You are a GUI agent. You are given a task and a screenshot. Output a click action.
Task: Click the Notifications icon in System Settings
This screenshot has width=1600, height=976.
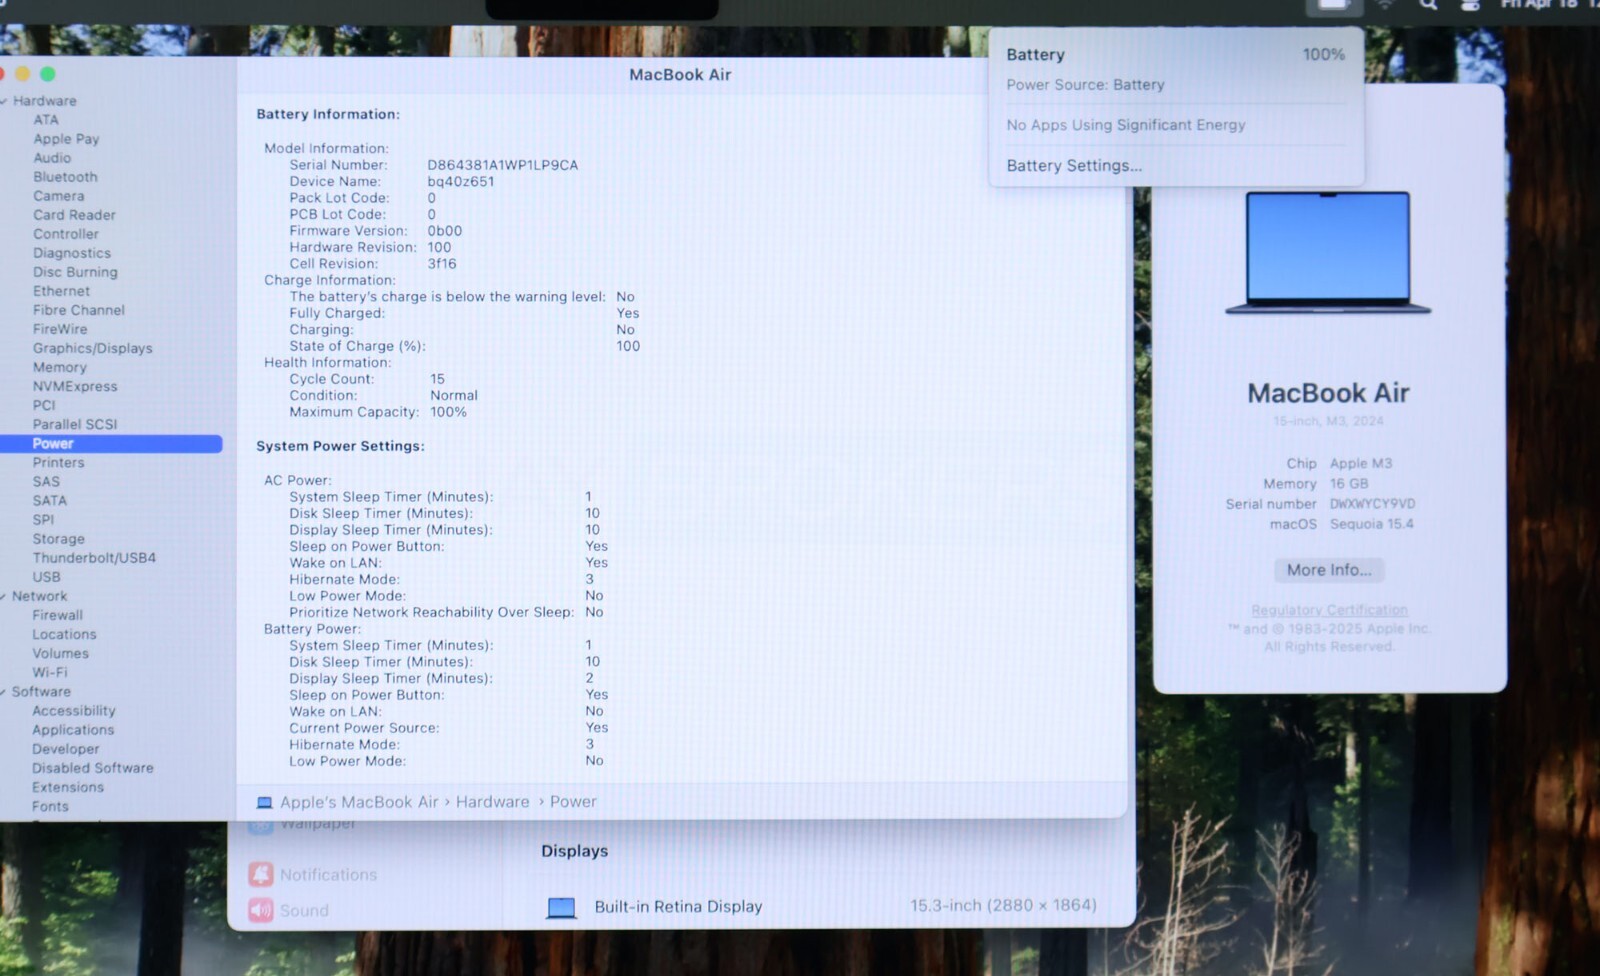(261, 874)
